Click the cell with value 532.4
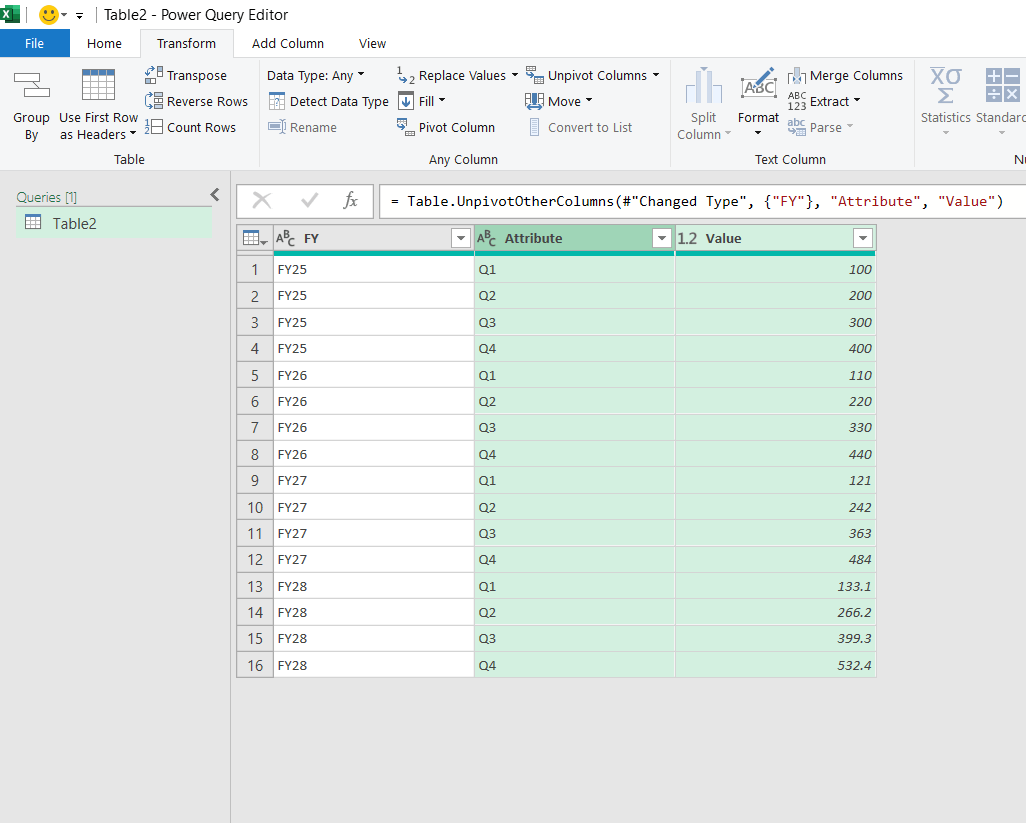This screenshot has width=1026, height=823. [775, 665]
